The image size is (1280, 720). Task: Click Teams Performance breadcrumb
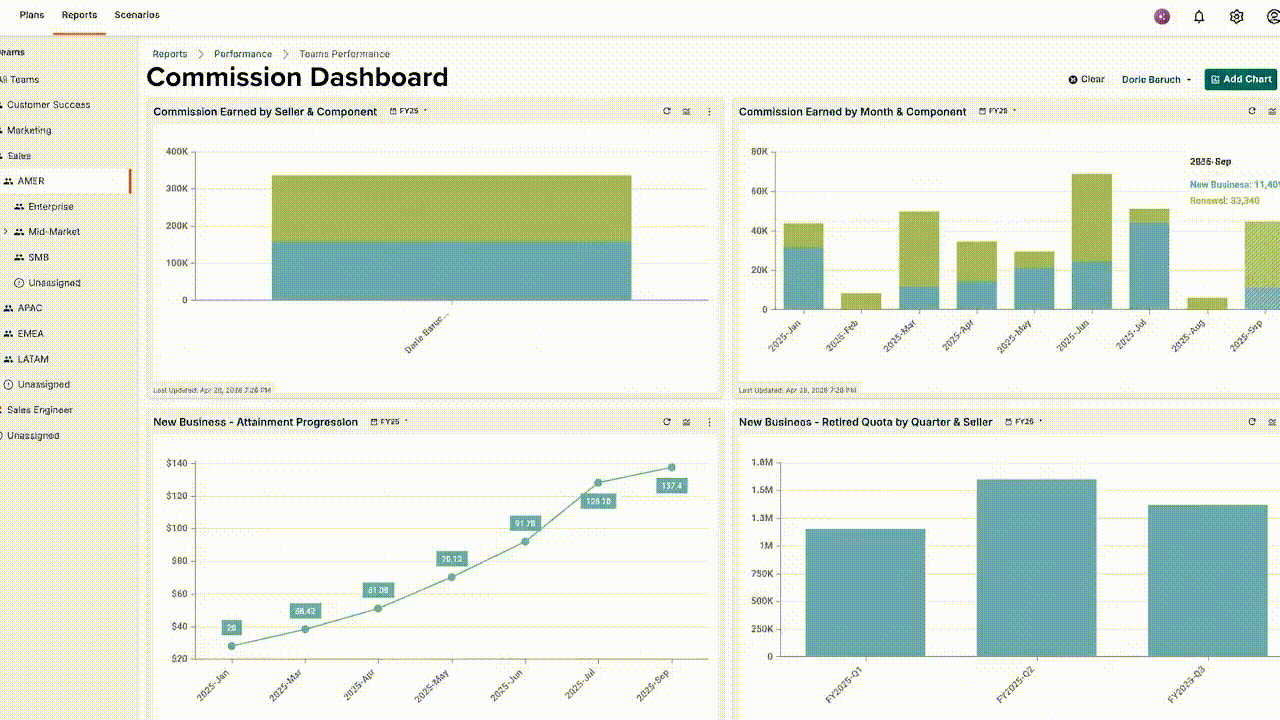(344, 54)
